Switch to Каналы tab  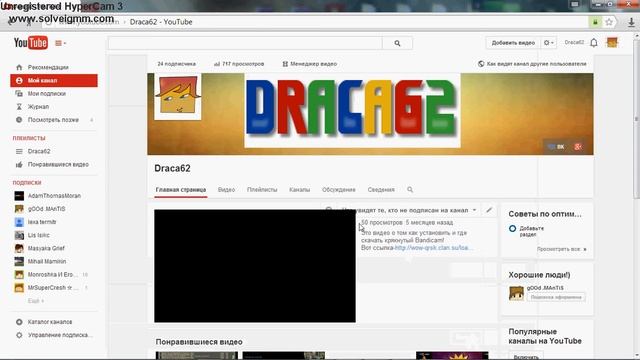(x=300, y=190)
